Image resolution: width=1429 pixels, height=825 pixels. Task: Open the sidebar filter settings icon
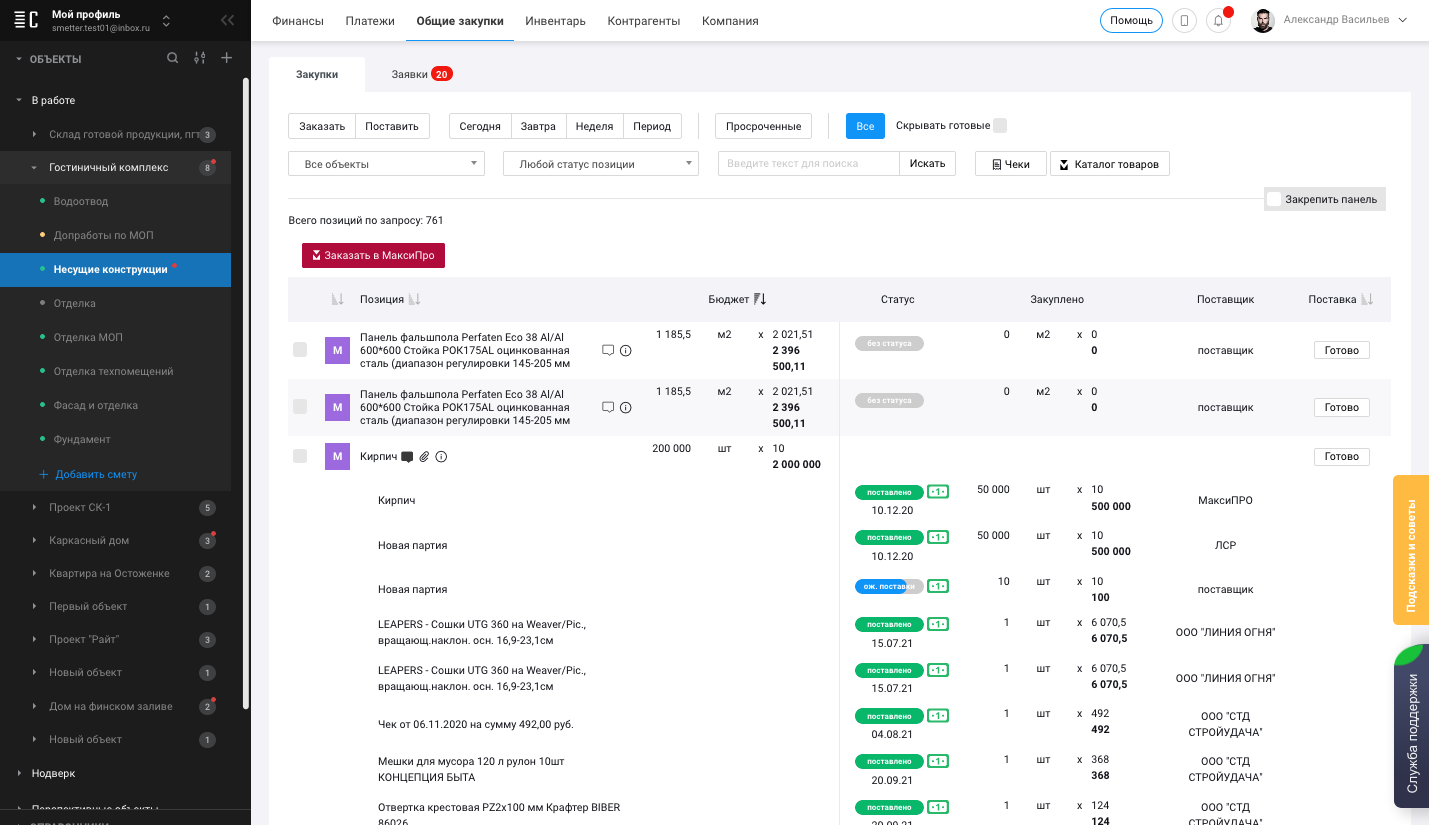pyautogui.click(x=200, y=58)
